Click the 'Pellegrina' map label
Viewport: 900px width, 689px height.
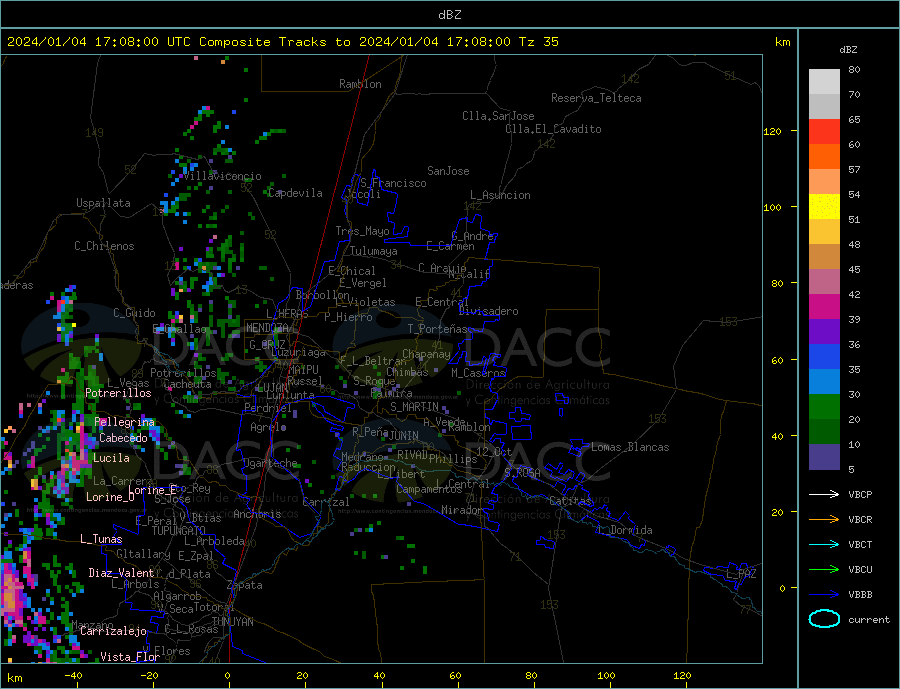click(125, 423)
